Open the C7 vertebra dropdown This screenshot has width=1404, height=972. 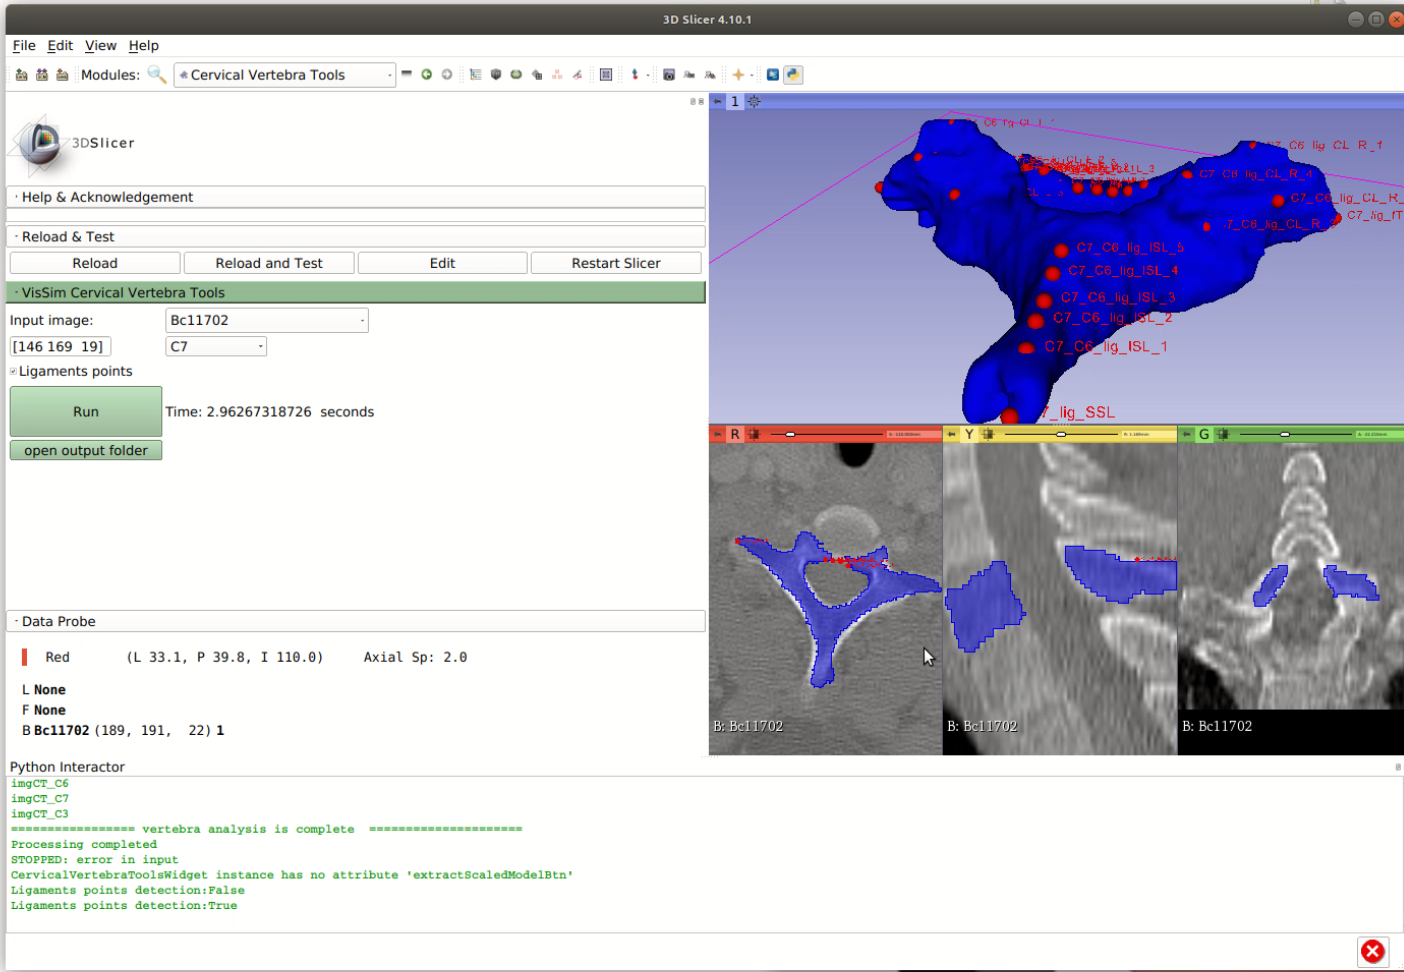[x=215, y=347]
